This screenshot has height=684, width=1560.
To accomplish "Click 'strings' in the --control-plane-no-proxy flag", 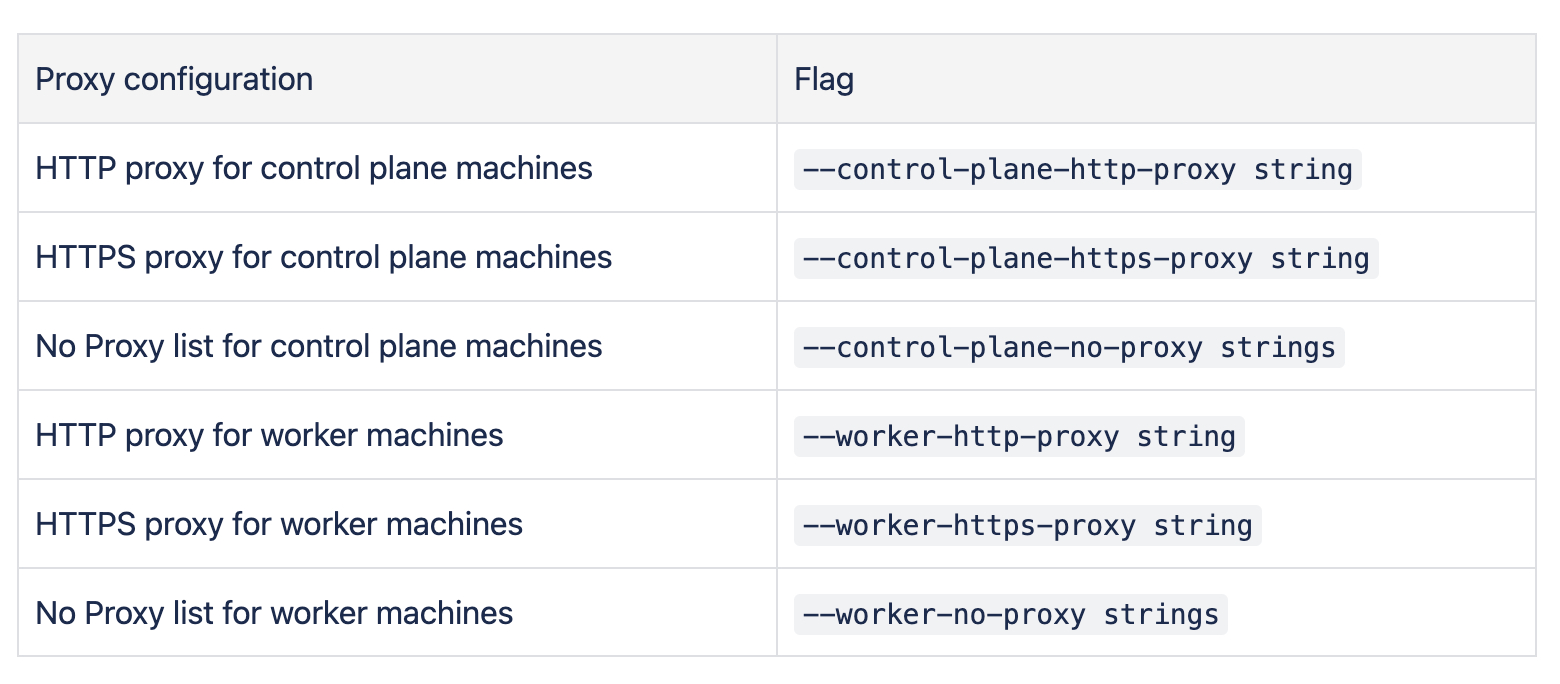I will click(x=1278, y=347).
